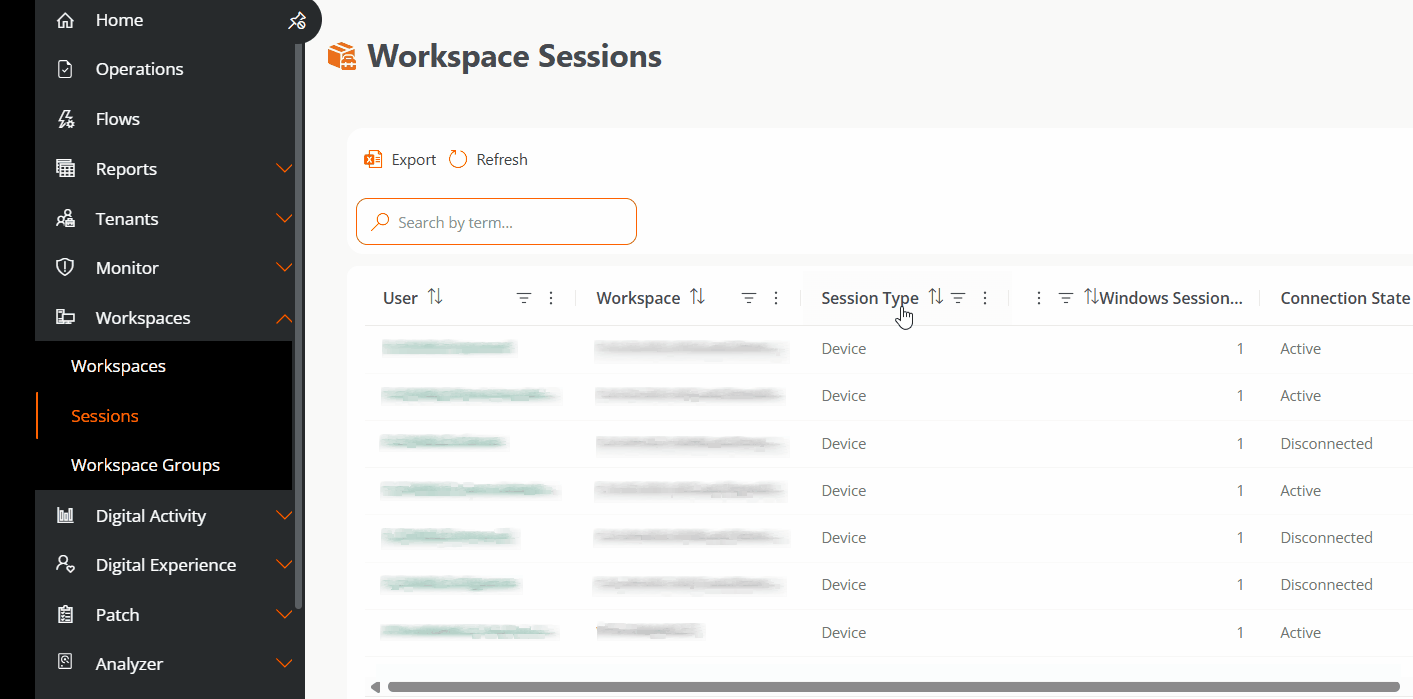Expand the Digital Activity section

pos(284,516)
